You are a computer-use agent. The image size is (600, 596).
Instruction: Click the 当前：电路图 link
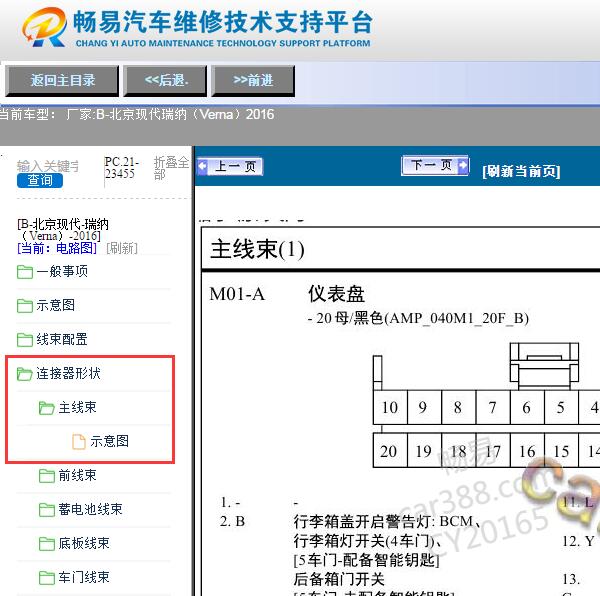(x=57, y=248)
